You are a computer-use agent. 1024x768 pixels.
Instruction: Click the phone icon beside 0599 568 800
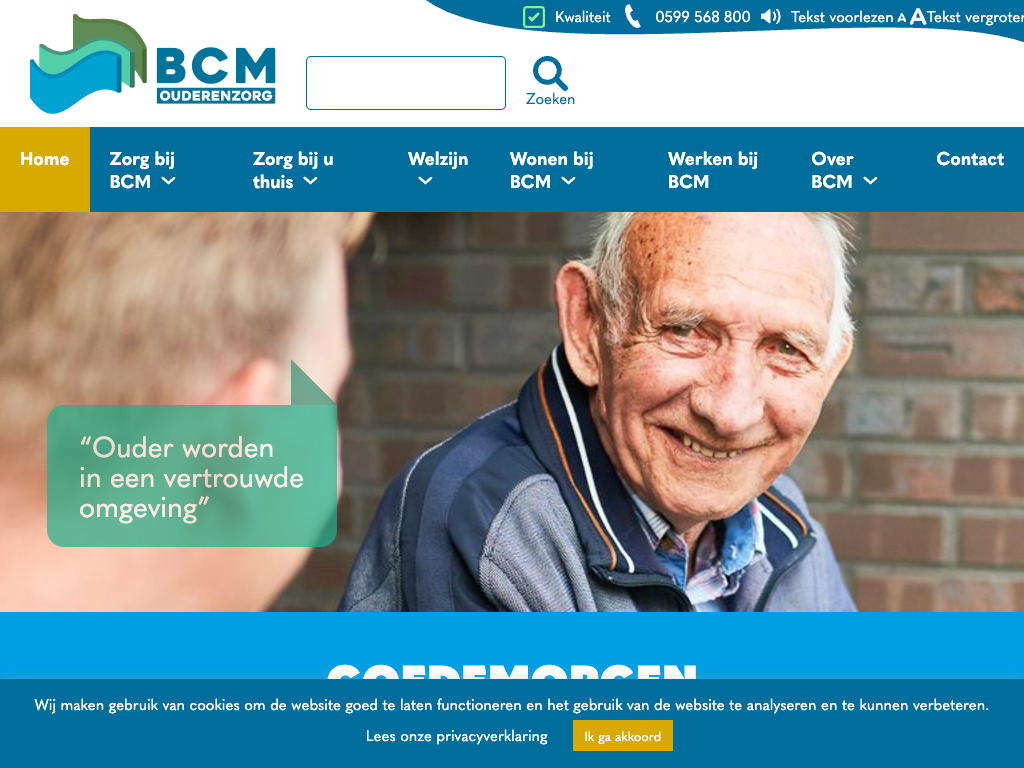[x=632, y=16]
